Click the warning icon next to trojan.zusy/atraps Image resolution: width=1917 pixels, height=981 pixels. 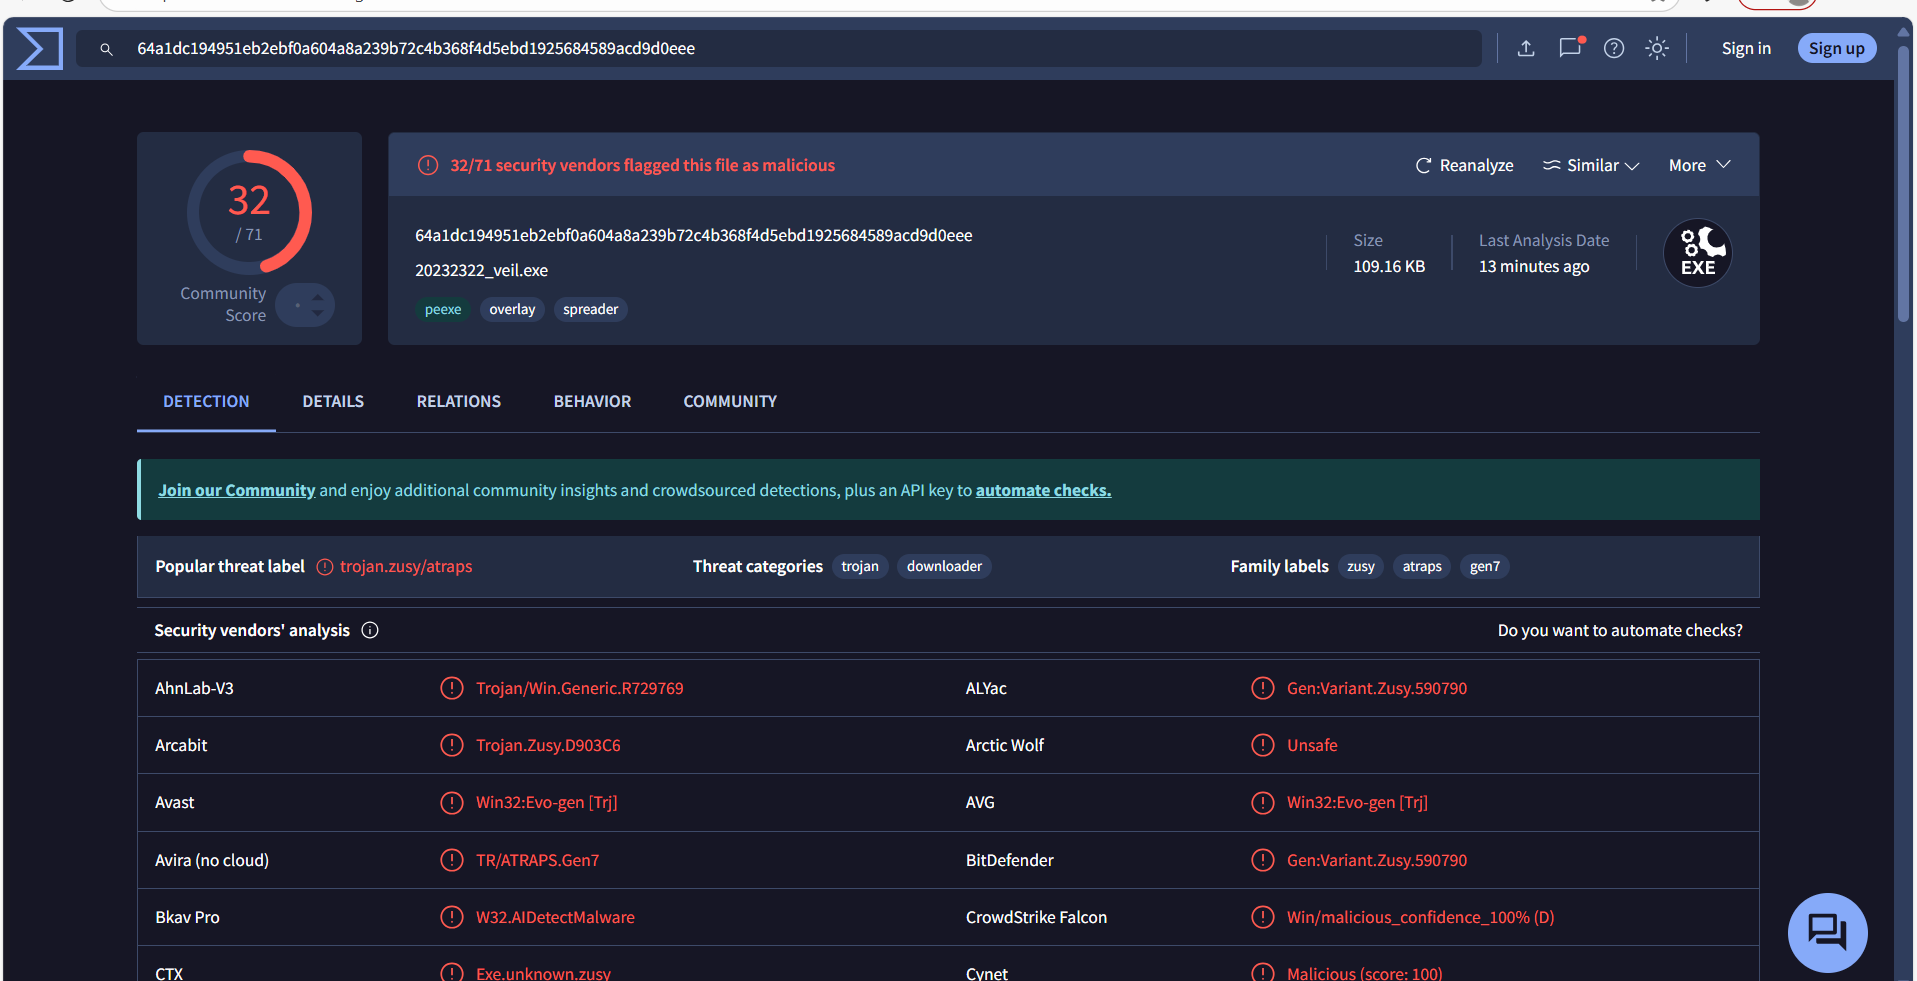coord(325,567)
